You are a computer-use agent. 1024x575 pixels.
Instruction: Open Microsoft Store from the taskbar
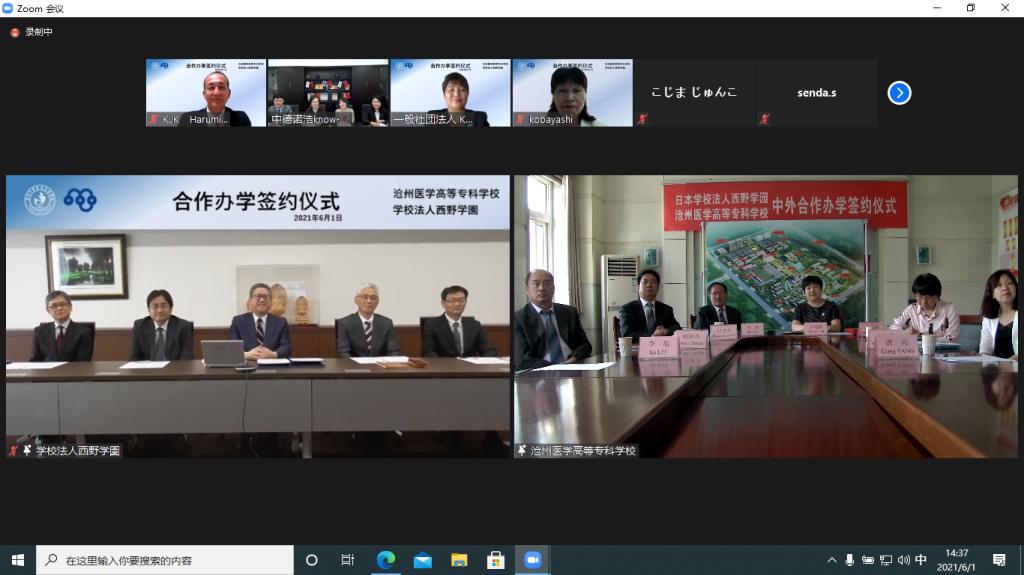point(494,560)
